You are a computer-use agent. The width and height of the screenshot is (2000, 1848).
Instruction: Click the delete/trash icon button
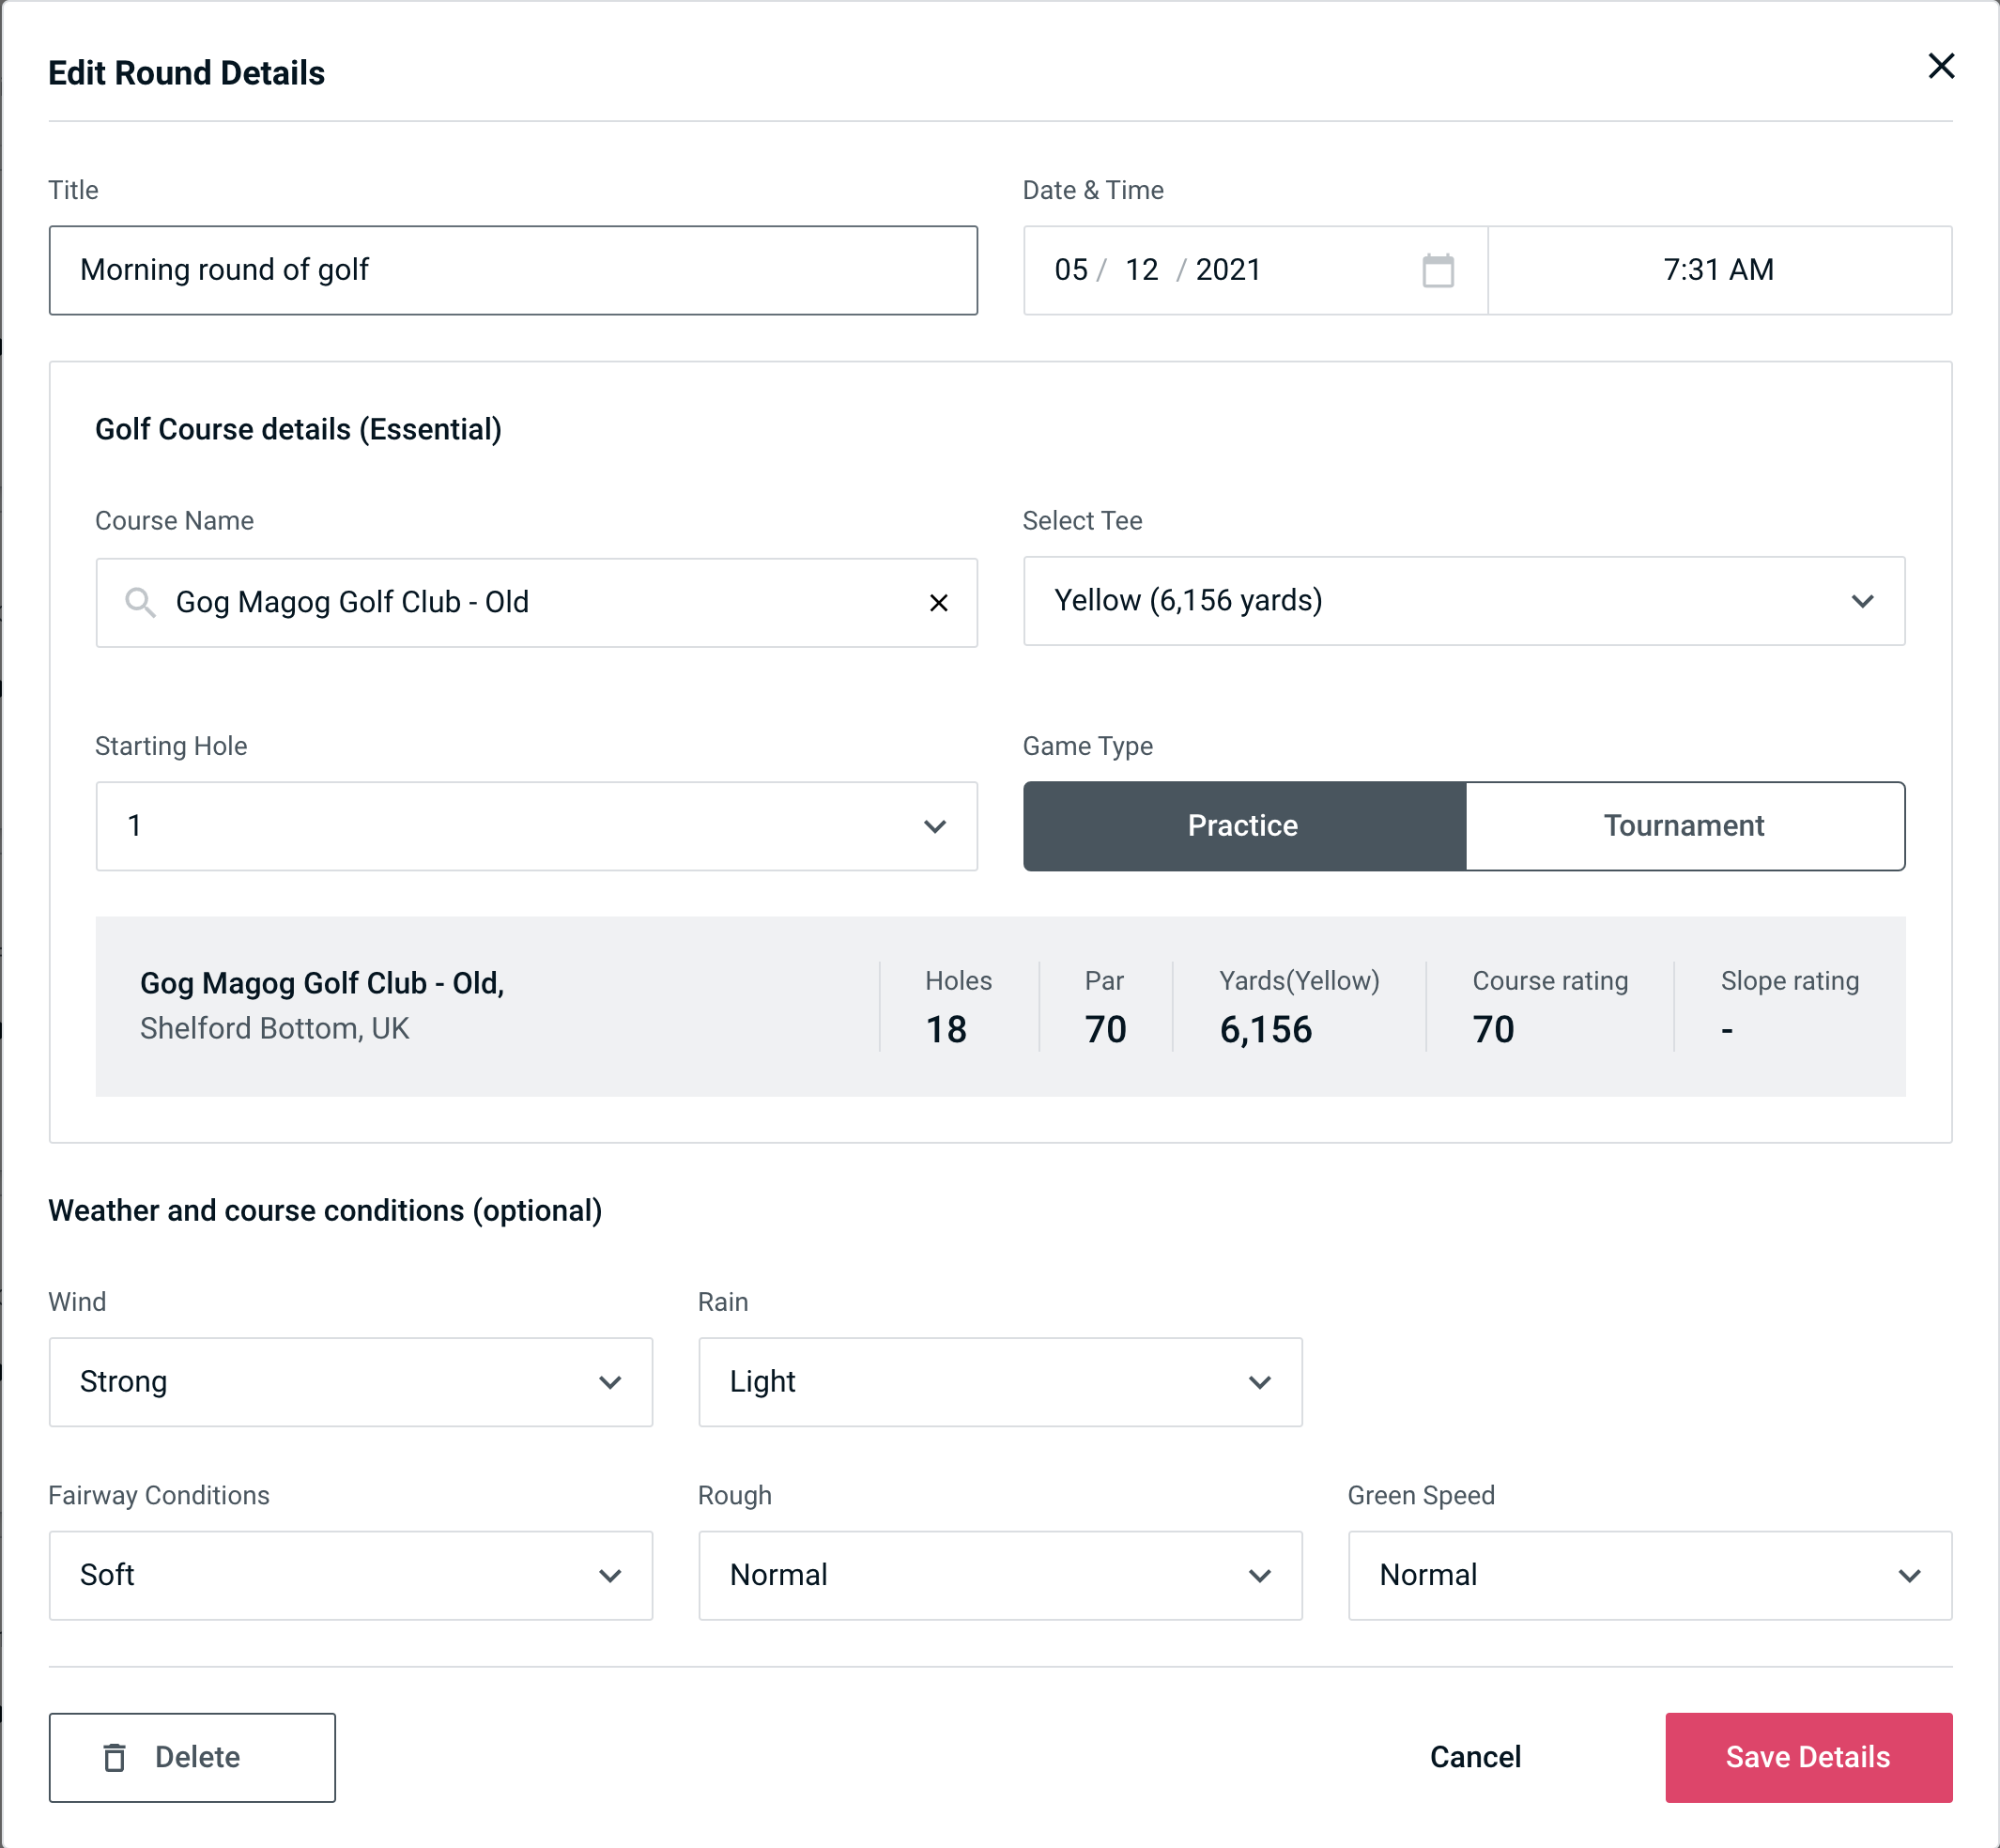pyautogui.click(x=116, y=1758)
